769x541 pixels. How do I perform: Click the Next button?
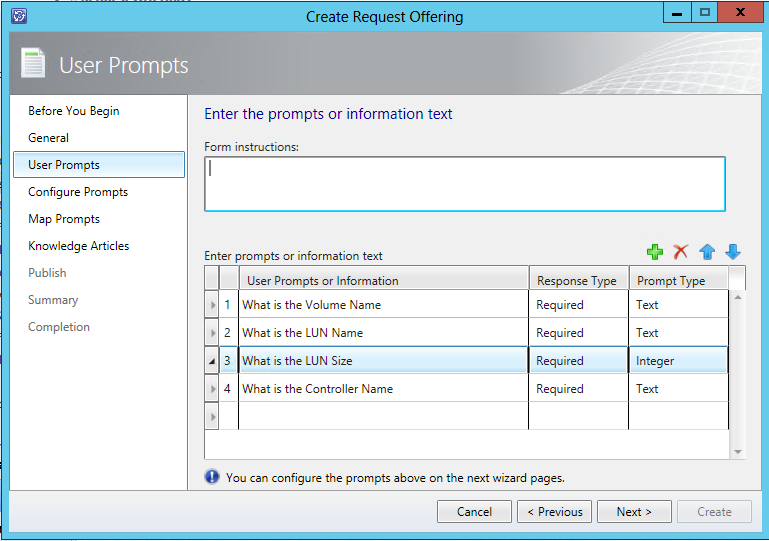634,512
